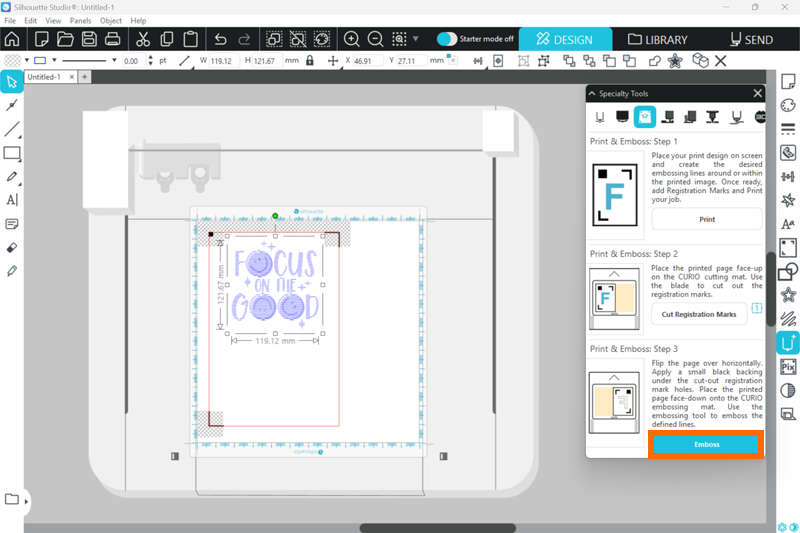Open the Text Style panel icon

(x=788, y=224)
